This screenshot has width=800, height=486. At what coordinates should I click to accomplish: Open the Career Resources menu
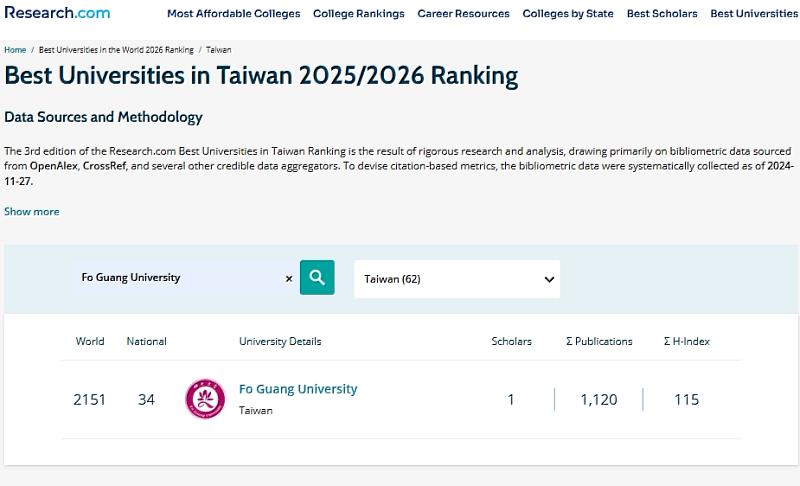point(463,14)
